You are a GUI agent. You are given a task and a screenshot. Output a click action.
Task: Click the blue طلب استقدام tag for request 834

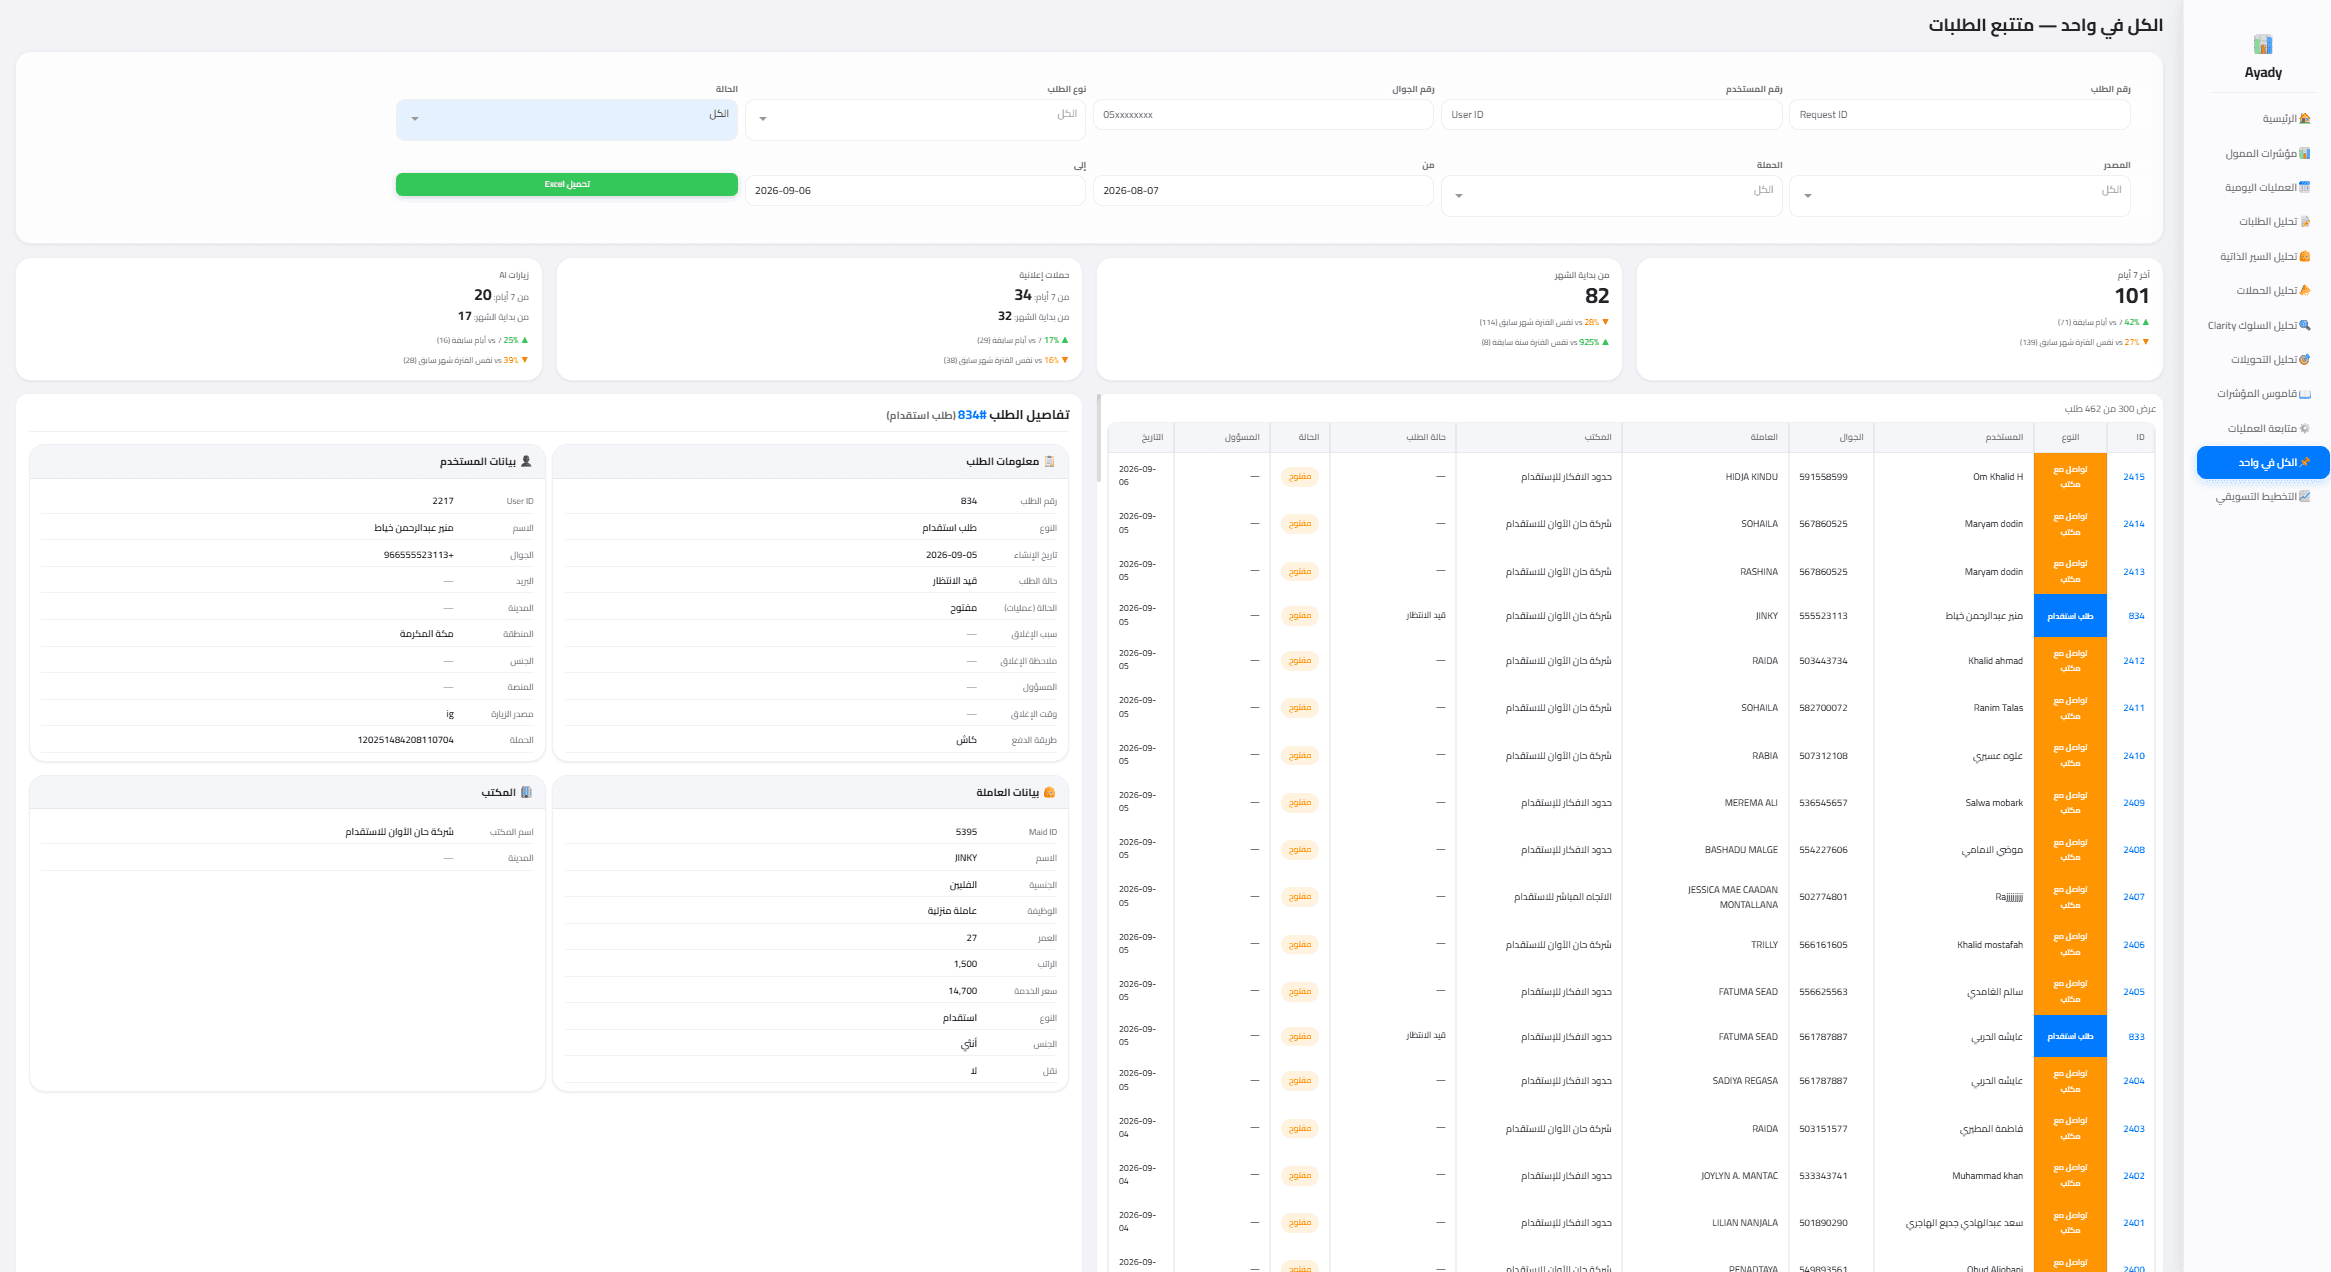2070,616
